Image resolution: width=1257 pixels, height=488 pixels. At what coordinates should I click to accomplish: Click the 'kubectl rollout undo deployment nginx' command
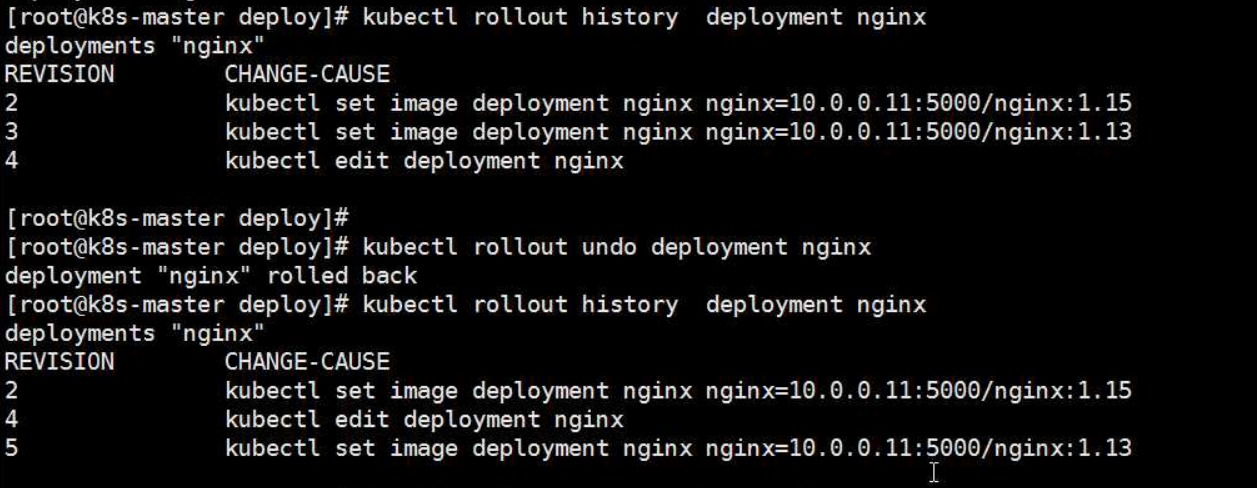tap(617, 246)
